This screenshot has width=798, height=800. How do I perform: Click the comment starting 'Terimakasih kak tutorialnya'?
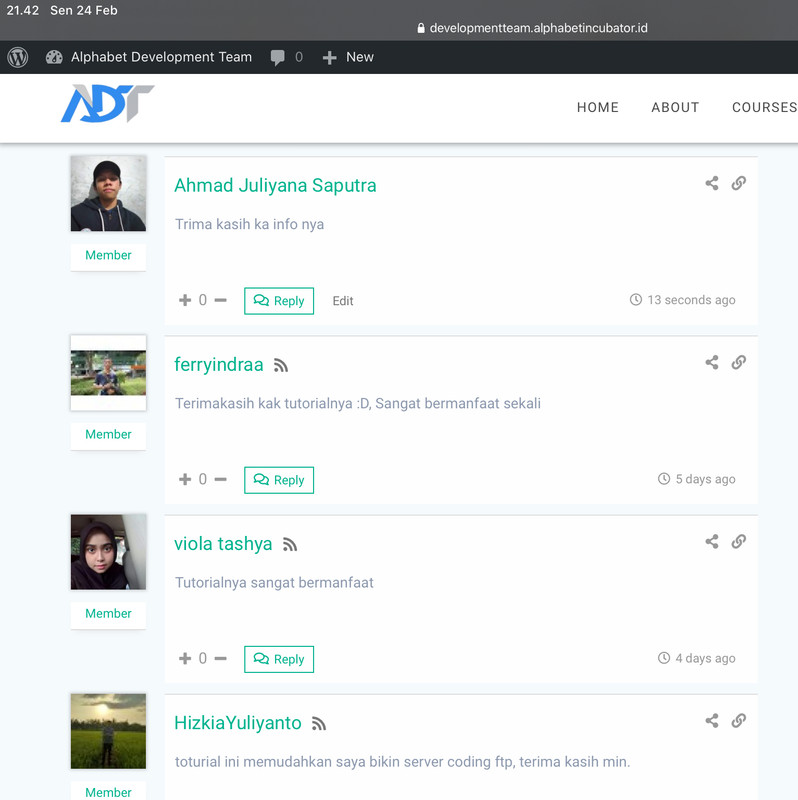[358, 404]
